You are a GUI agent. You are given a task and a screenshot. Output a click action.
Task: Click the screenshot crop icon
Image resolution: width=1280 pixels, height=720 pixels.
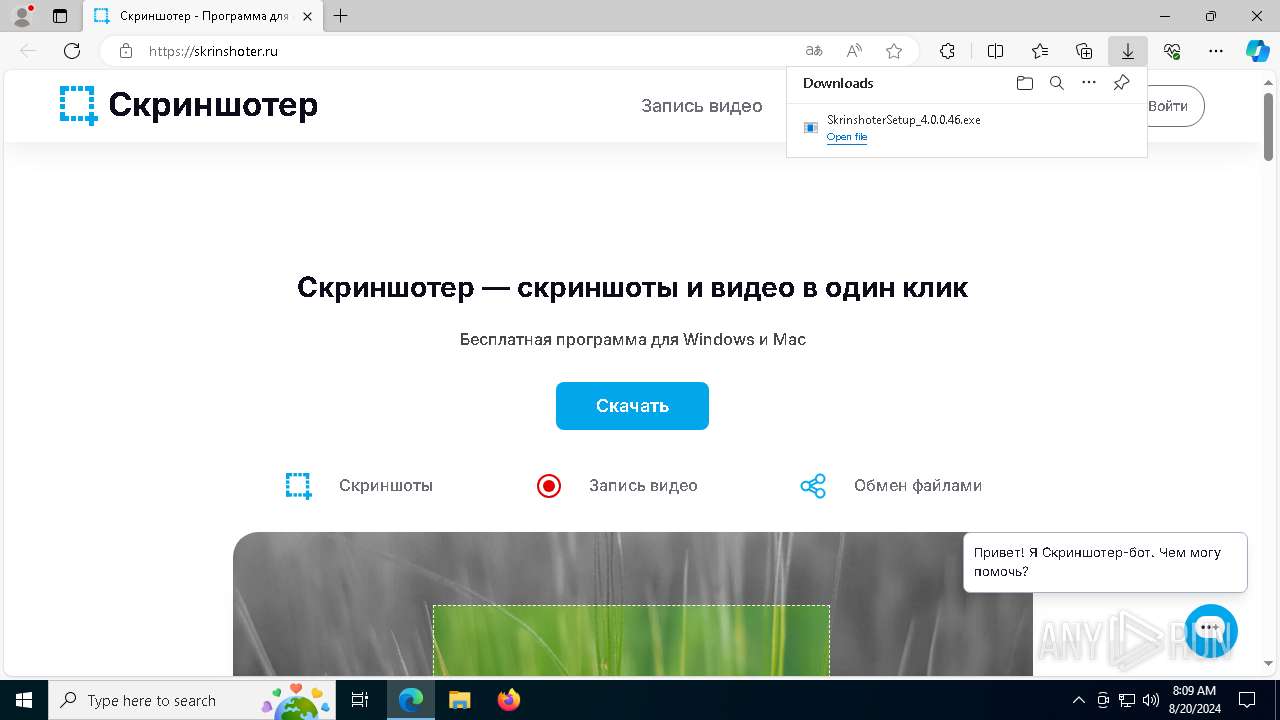click(x=298, y=486)
